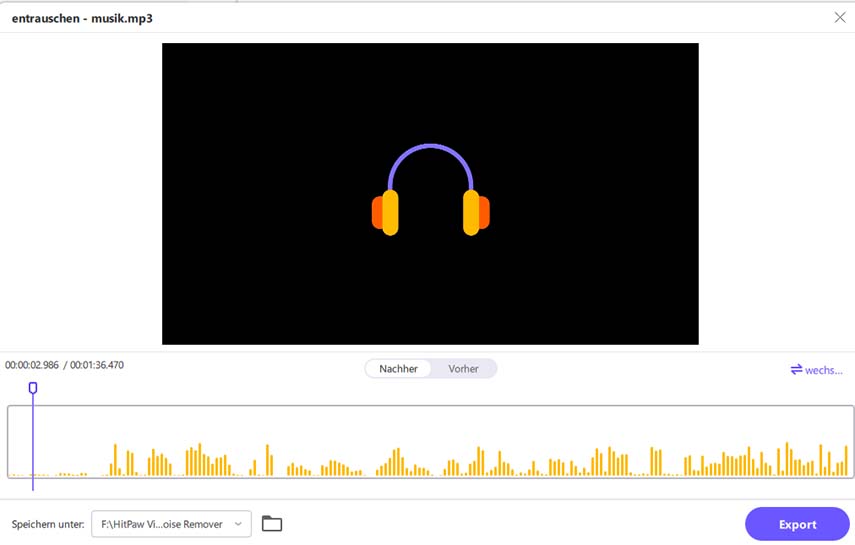The width and height of the screenshot is (855, 545).
Task: Click the Speichern unter: label
Action: pyautogui.click(x=48, y=524)
